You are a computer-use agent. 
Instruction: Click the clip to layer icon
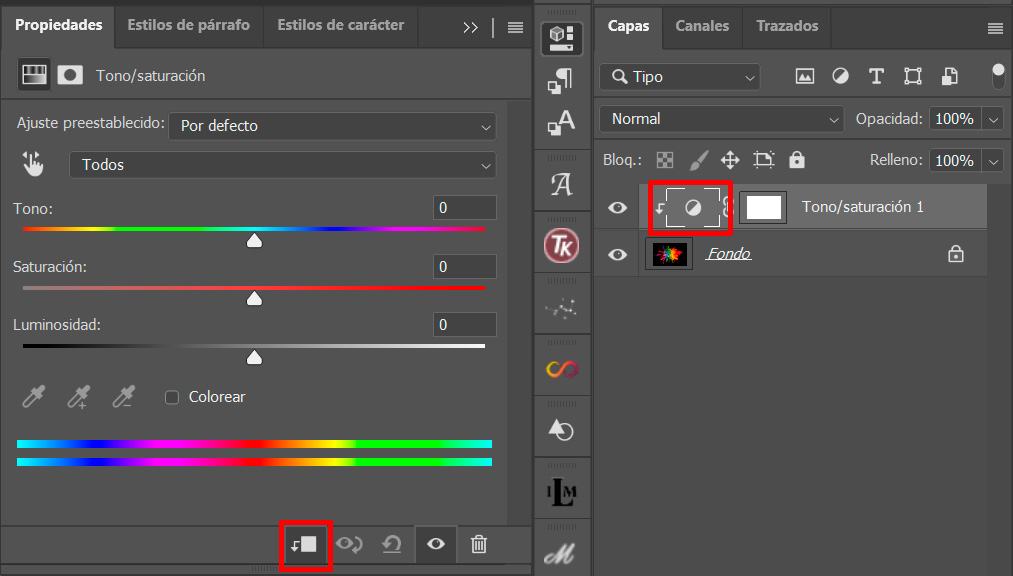click(305, 544)
